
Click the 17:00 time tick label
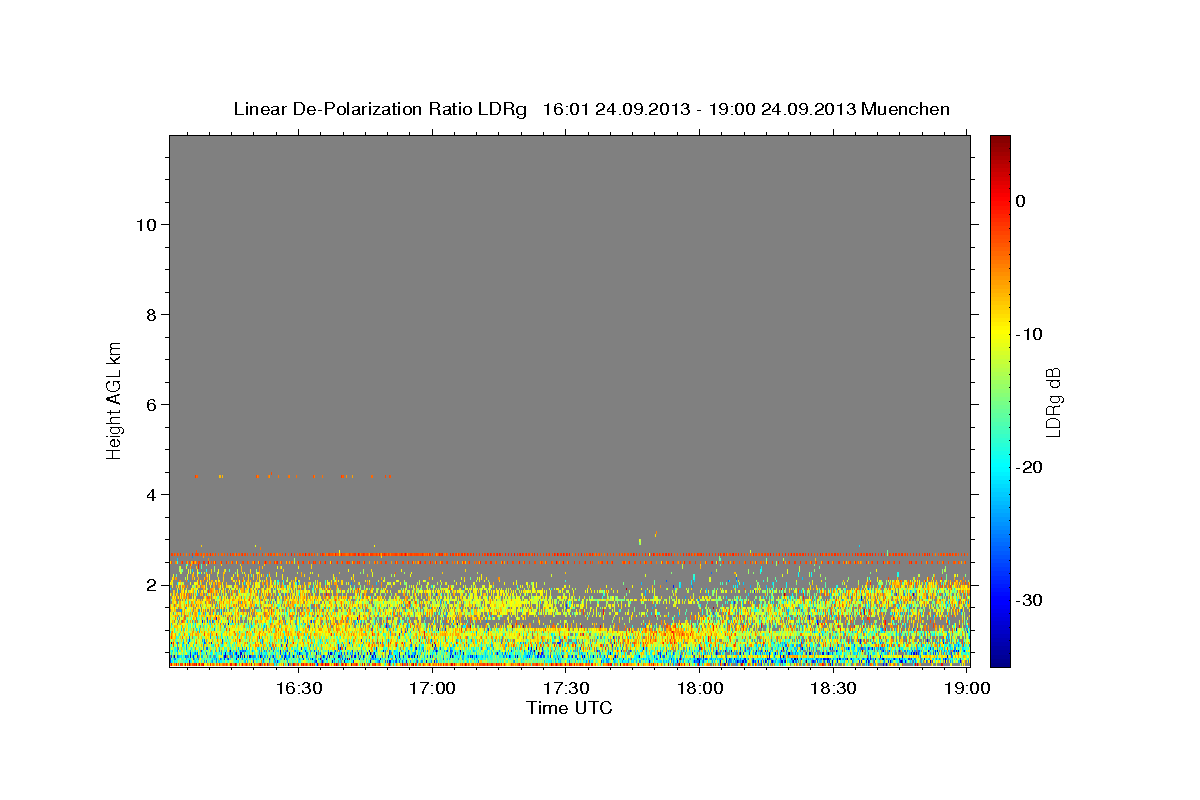coord(433,688)
